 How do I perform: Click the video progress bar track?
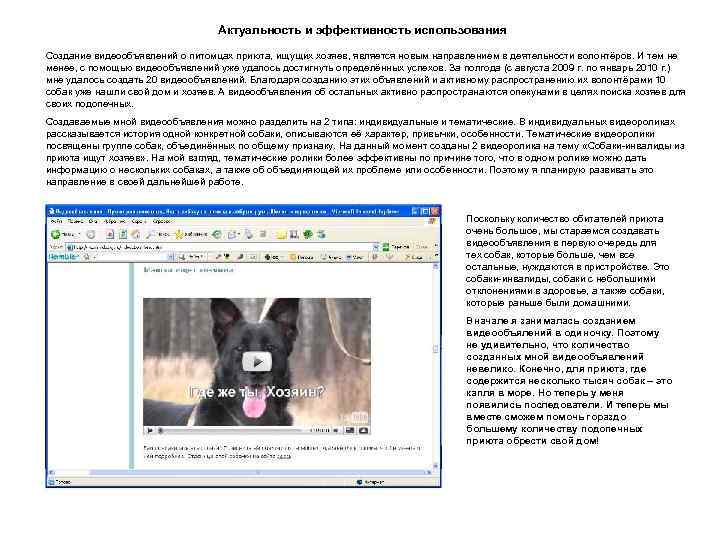point(234,430)
